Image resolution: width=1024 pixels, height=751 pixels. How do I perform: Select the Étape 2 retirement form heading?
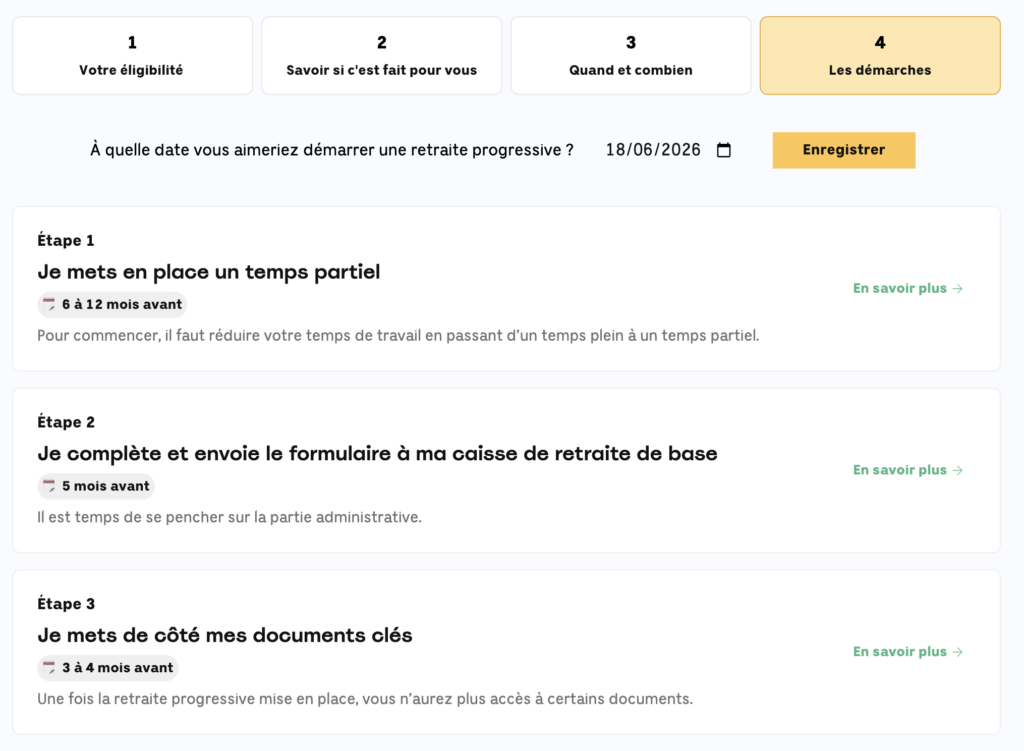tap(377, 453)
